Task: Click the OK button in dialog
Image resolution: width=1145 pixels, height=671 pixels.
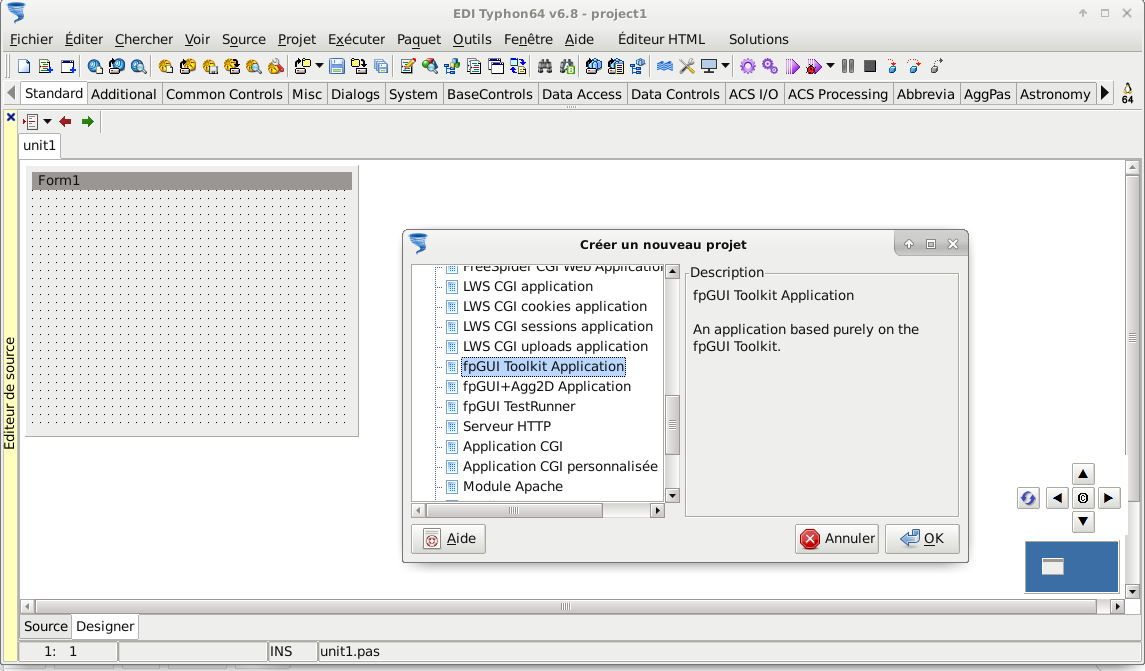Action: click(922, 539)
